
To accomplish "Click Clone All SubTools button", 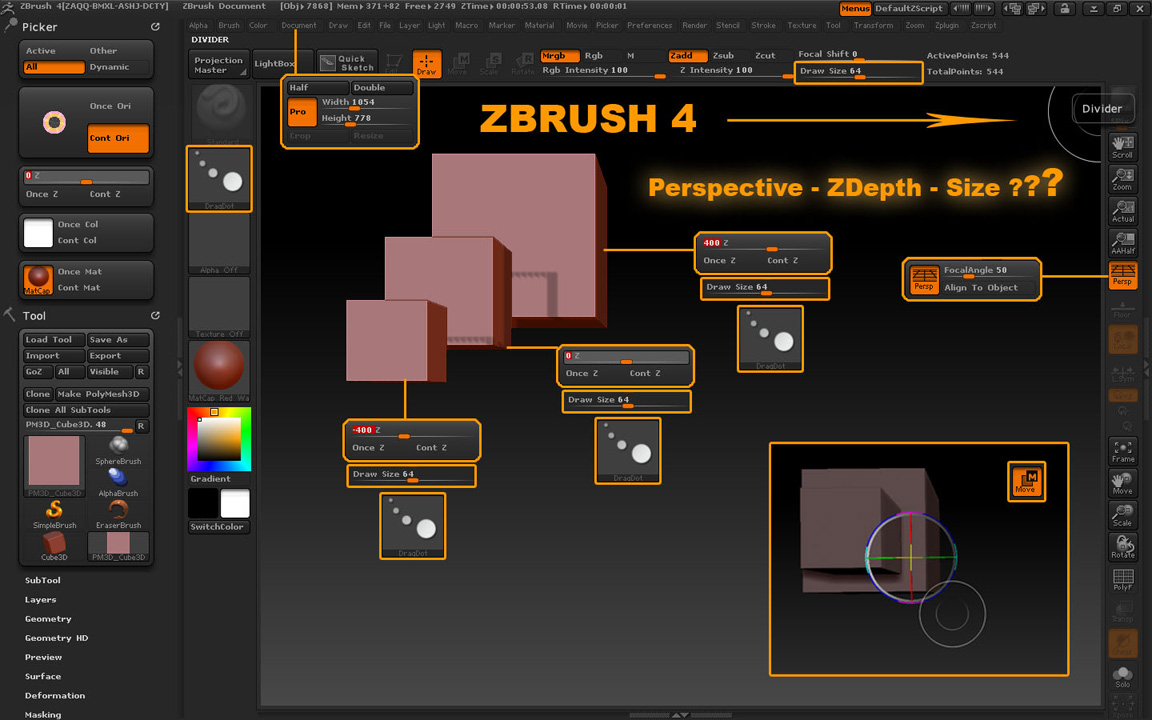I will [86, 410].
